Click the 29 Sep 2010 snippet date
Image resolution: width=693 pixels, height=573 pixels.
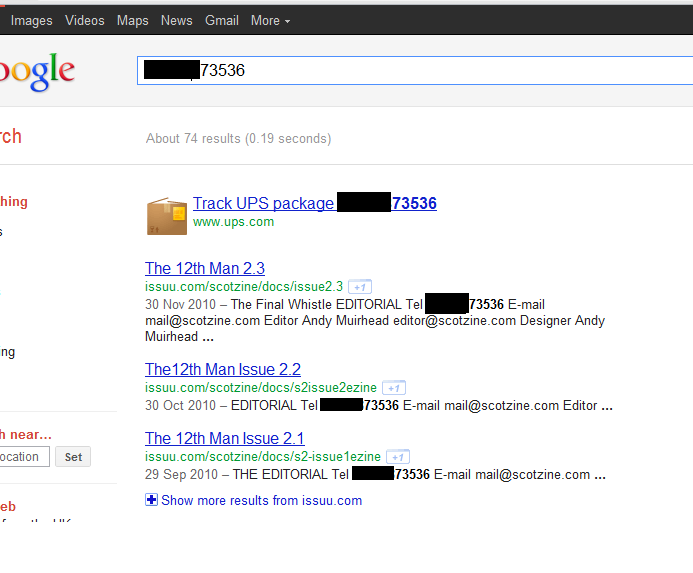tap(181, 474)
